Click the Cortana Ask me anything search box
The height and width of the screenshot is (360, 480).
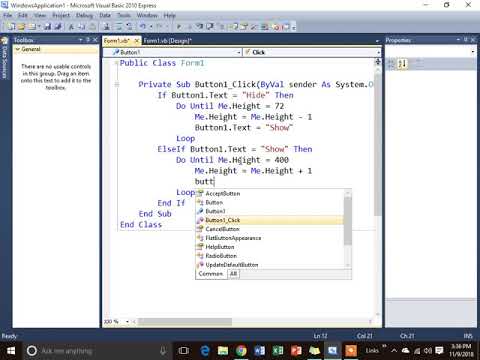point(97,351)
